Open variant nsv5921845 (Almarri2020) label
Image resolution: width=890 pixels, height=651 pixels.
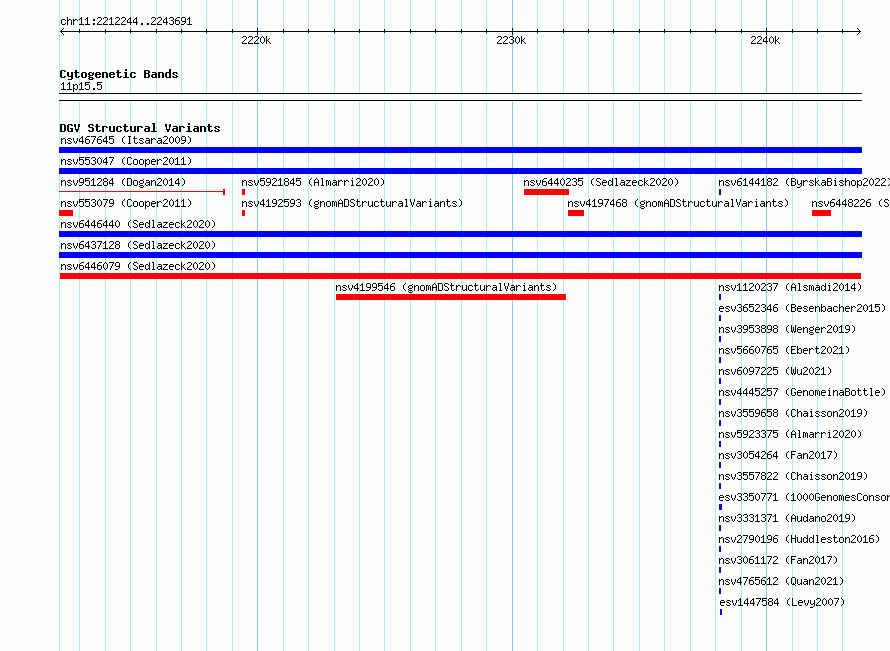coord(313,182)
